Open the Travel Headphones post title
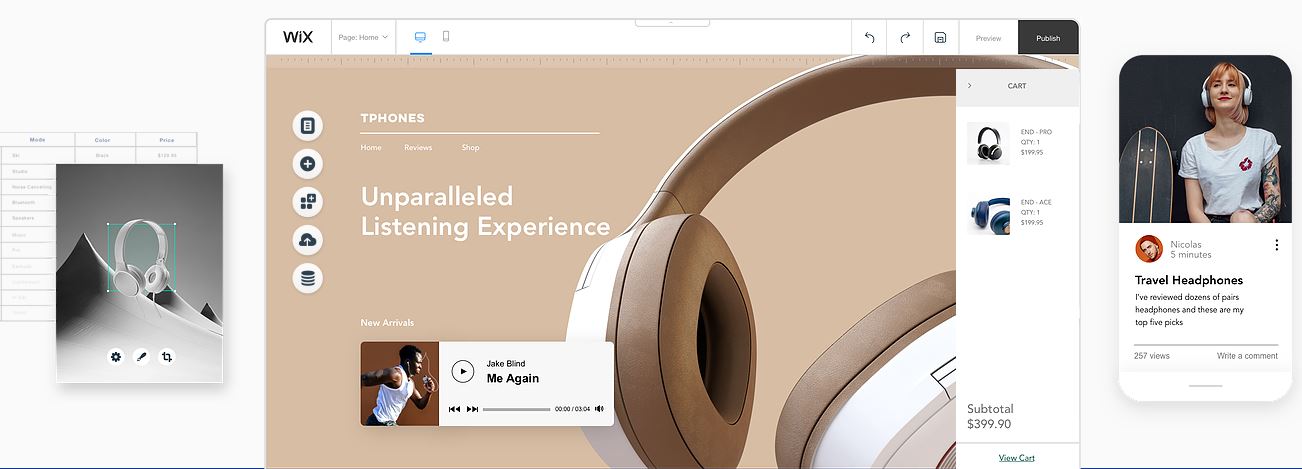 pos(1189,280)
